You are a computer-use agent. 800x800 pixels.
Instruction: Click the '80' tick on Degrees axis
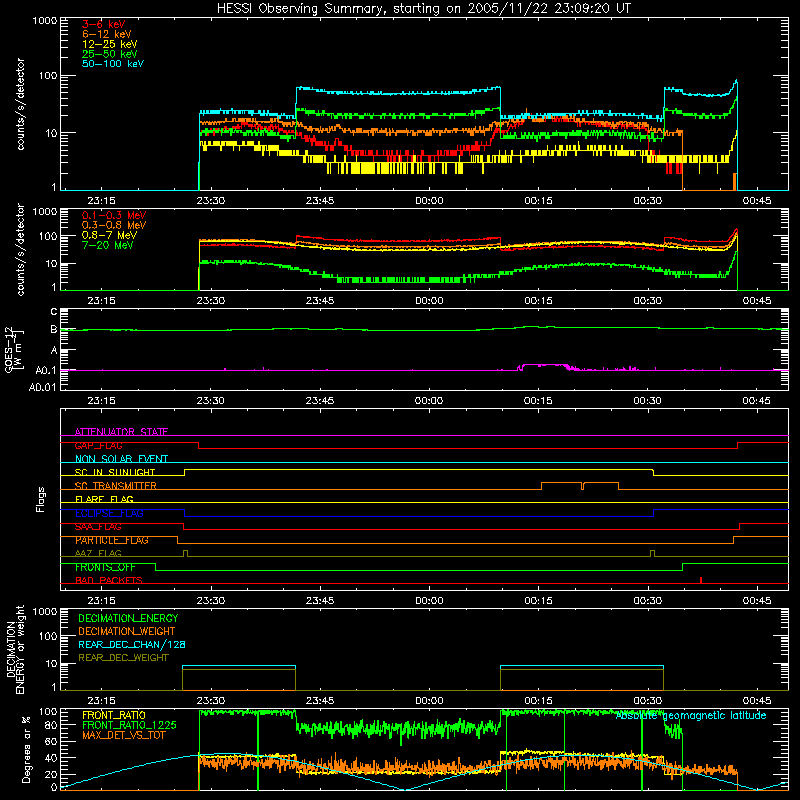(51, 725)
